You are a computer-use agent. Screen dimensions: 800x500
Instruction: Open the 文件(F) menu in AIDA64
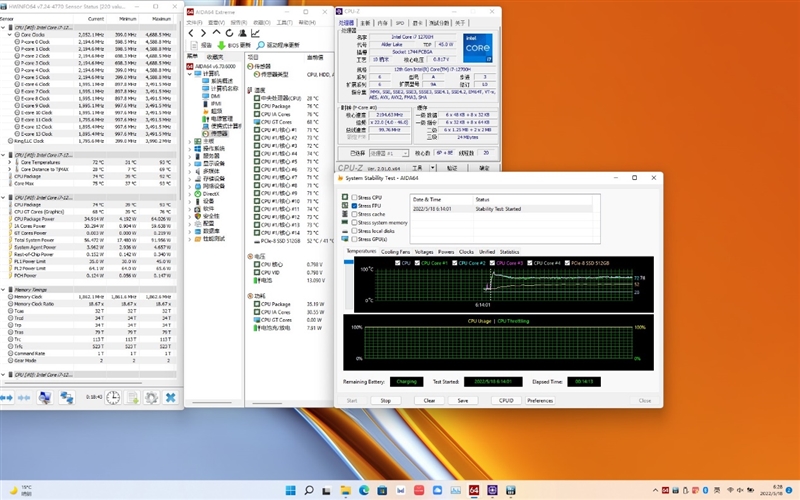194,22
